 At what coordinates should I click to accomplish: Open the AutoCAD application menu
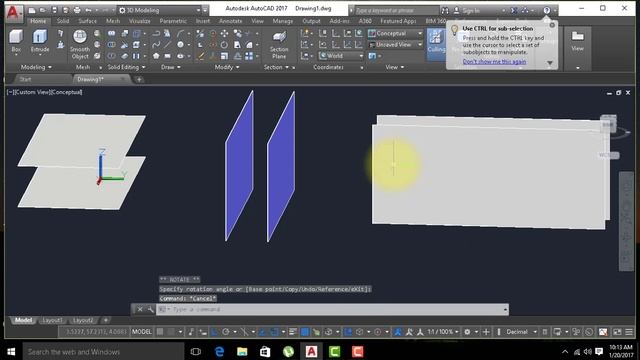click(x=13, y=12)
